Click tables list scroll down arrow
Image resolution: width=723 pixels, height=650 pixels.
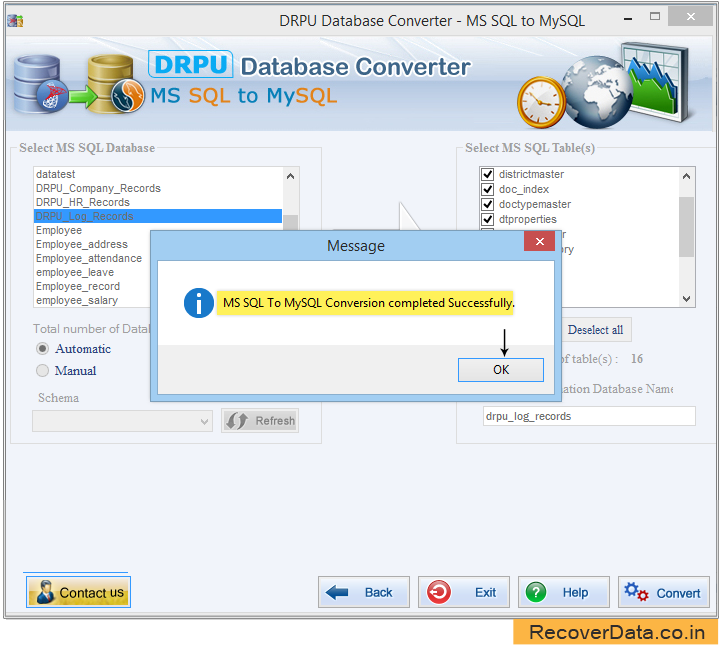click(x=686, y=299)
